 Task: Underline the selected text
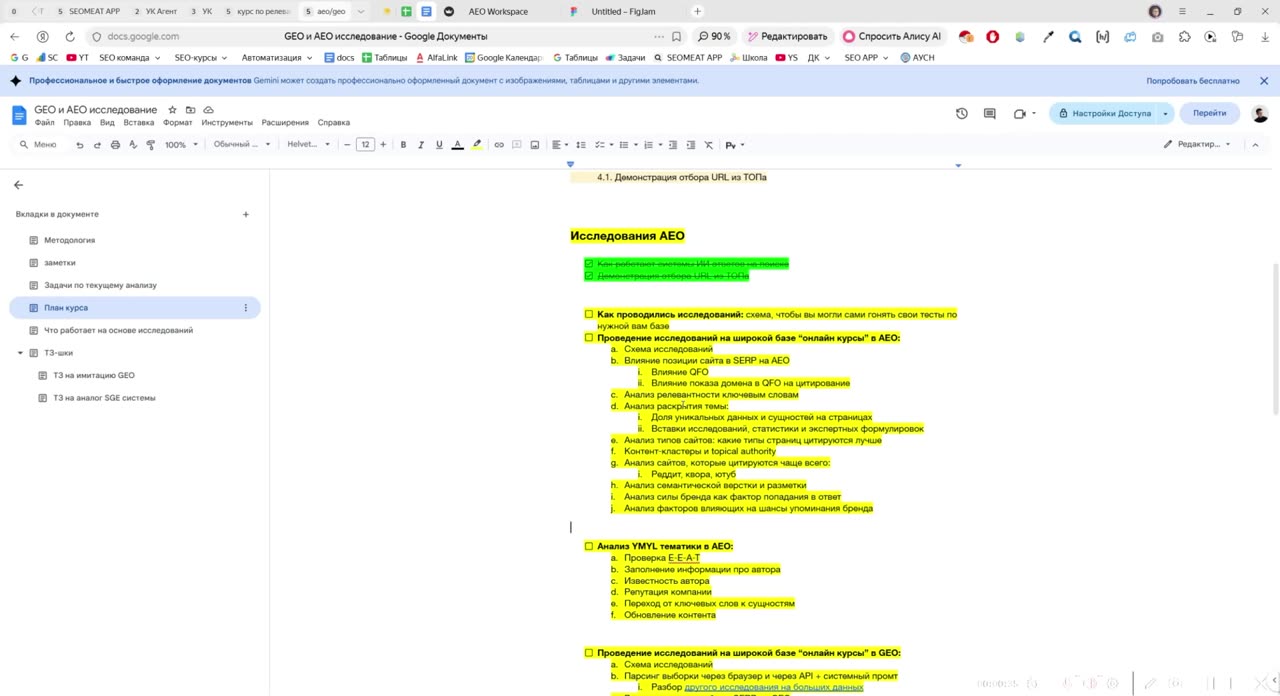[x=439, y=145]
